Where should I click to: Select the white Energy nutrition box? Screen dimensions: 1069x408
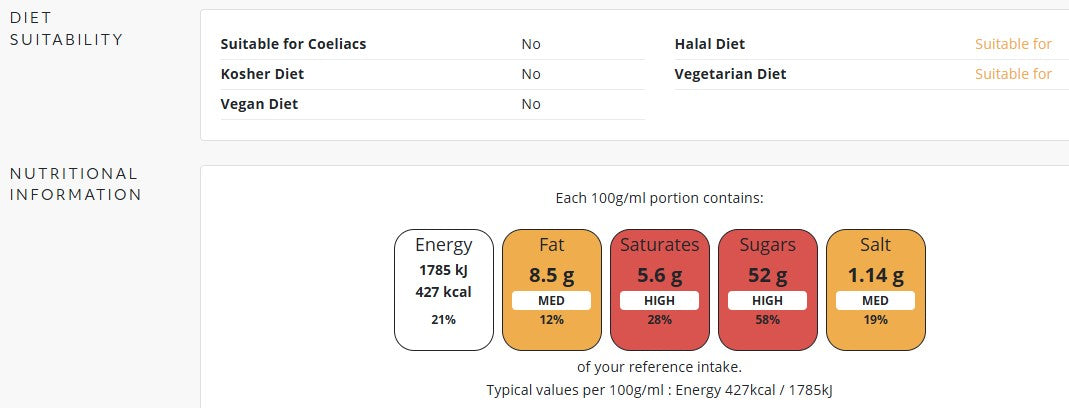click(443, 290)
